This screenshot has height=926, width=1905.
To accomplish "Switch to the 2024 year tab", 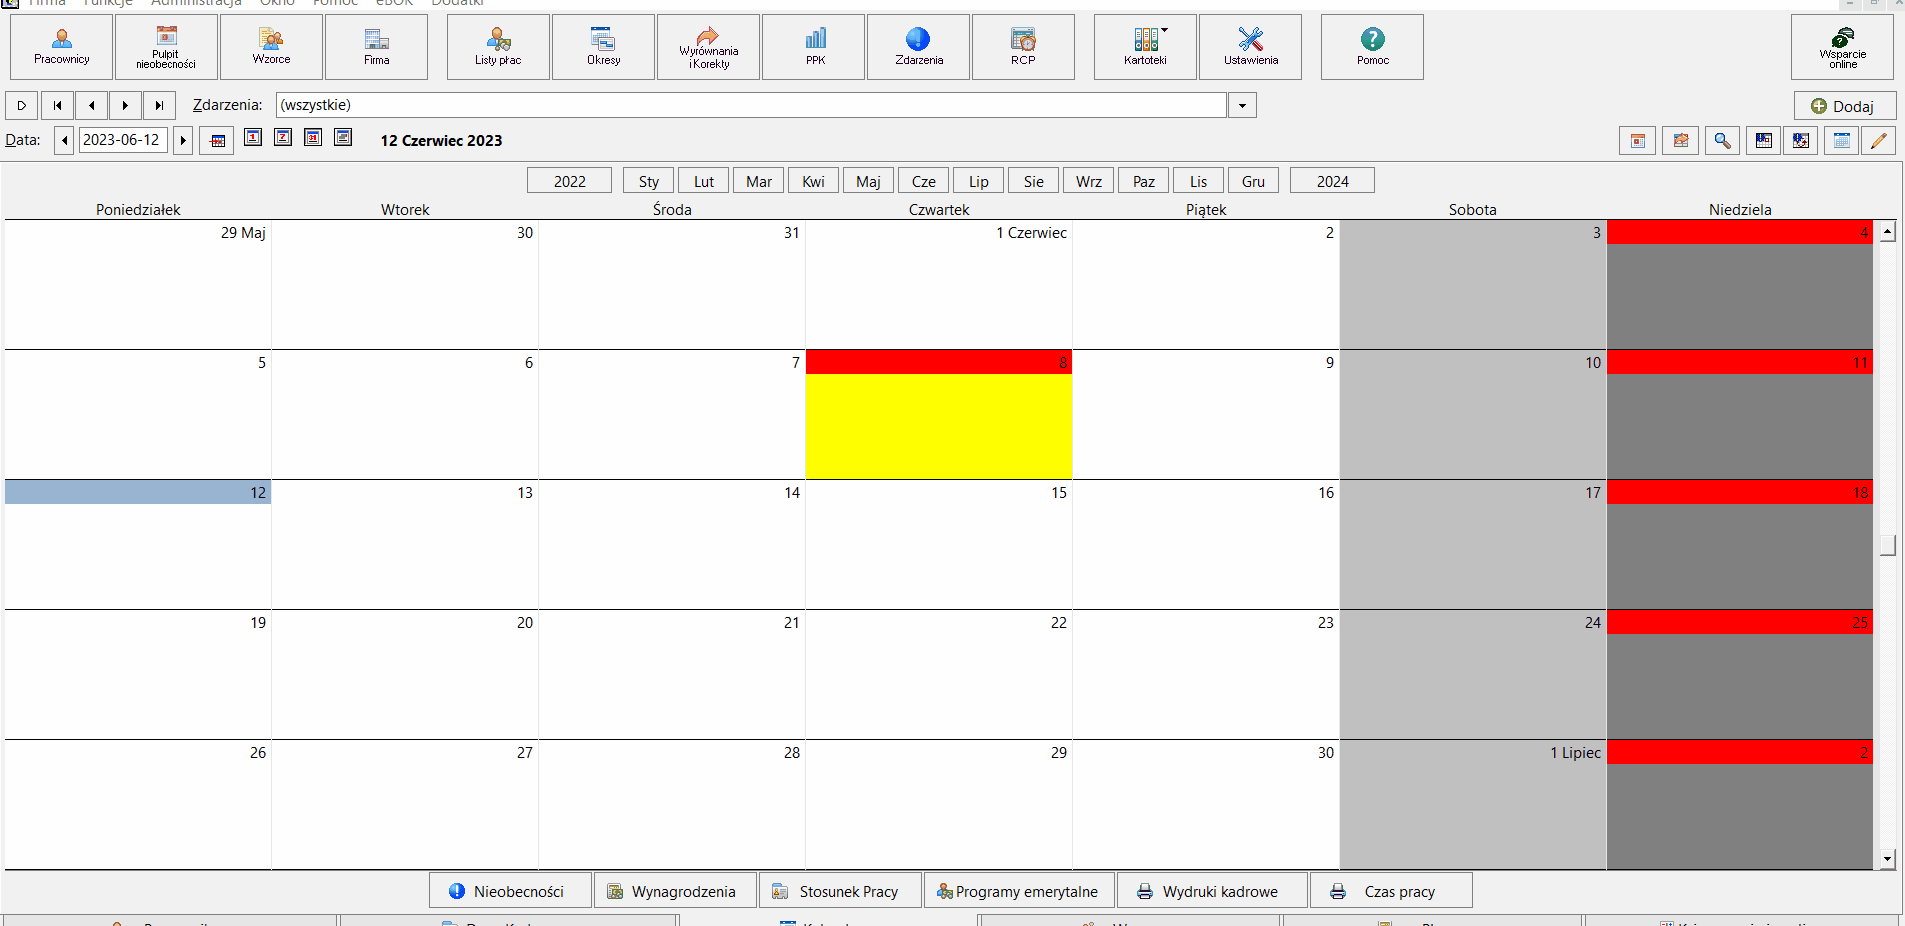I will pyautogui.click(x=1332, y=181).
